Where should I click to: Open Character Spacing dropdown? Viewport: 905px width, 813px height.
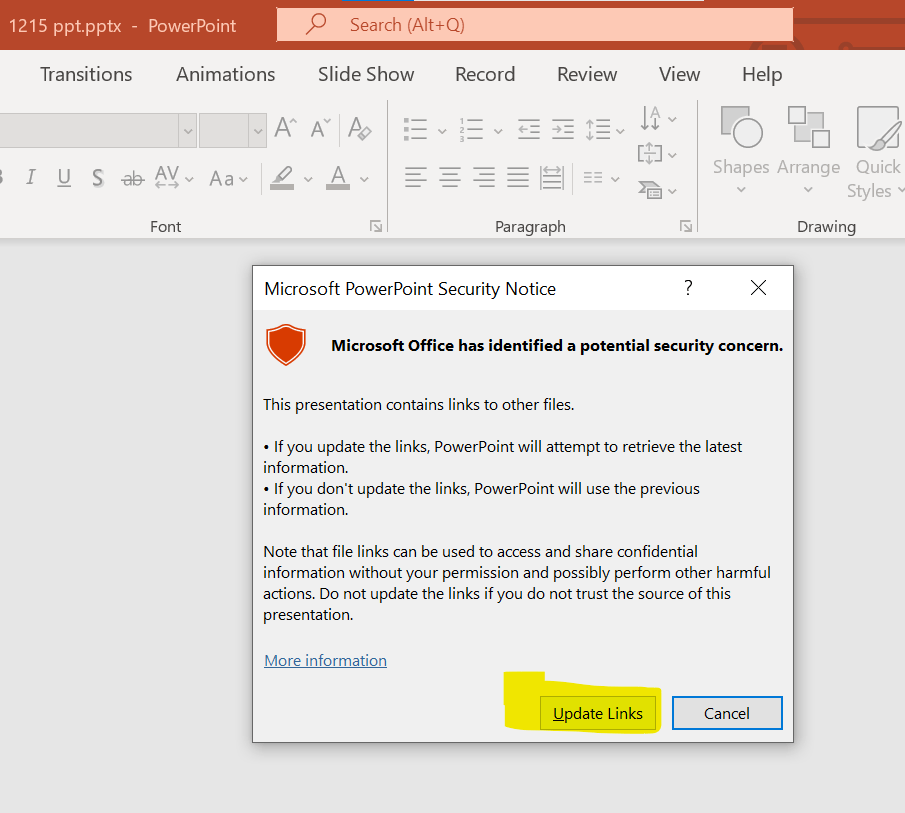173,177
